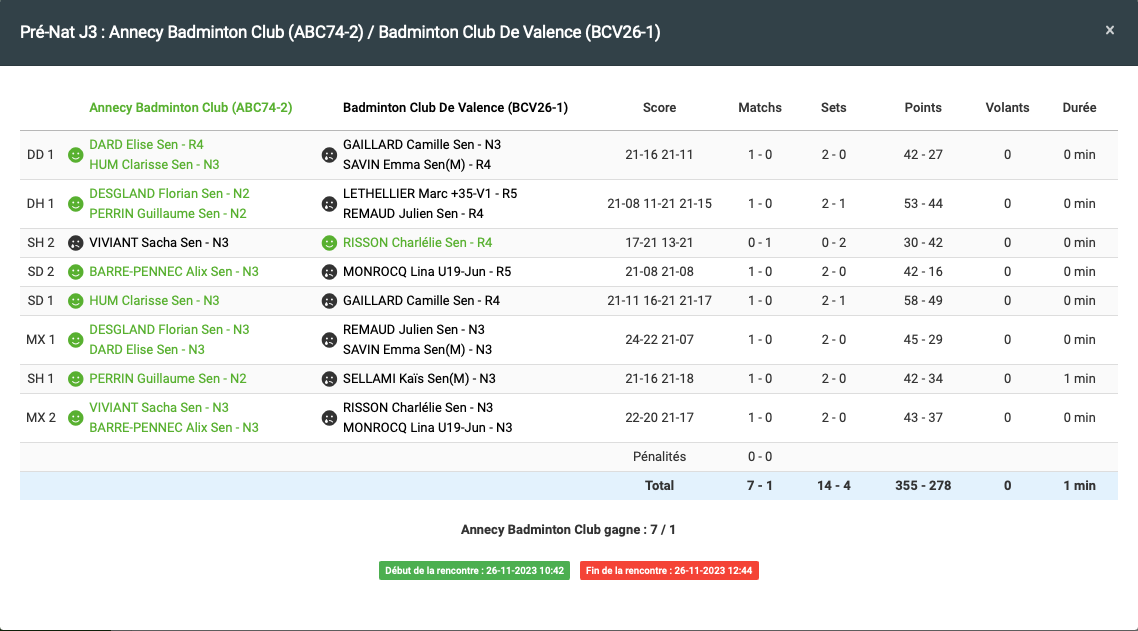
Task: Close the match details dialog
Action: (1109, 30)
